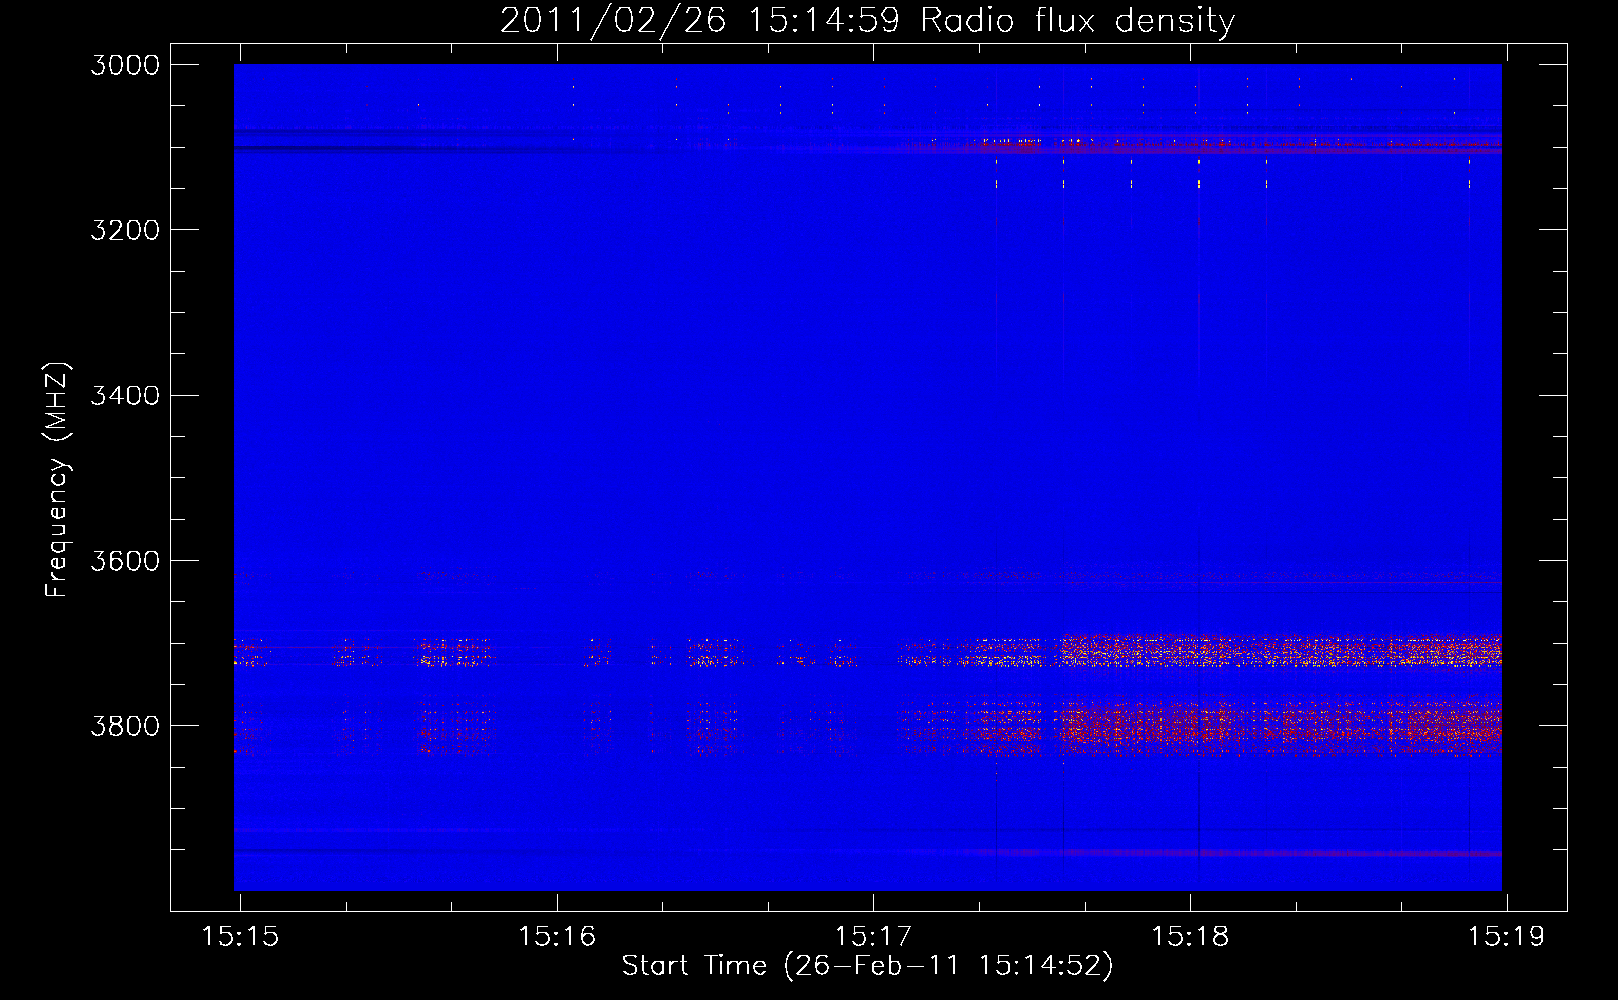This screenshot has width=1618, height=1000.
Task: Click the 15:15 time axis label
Action: [240, 936]
